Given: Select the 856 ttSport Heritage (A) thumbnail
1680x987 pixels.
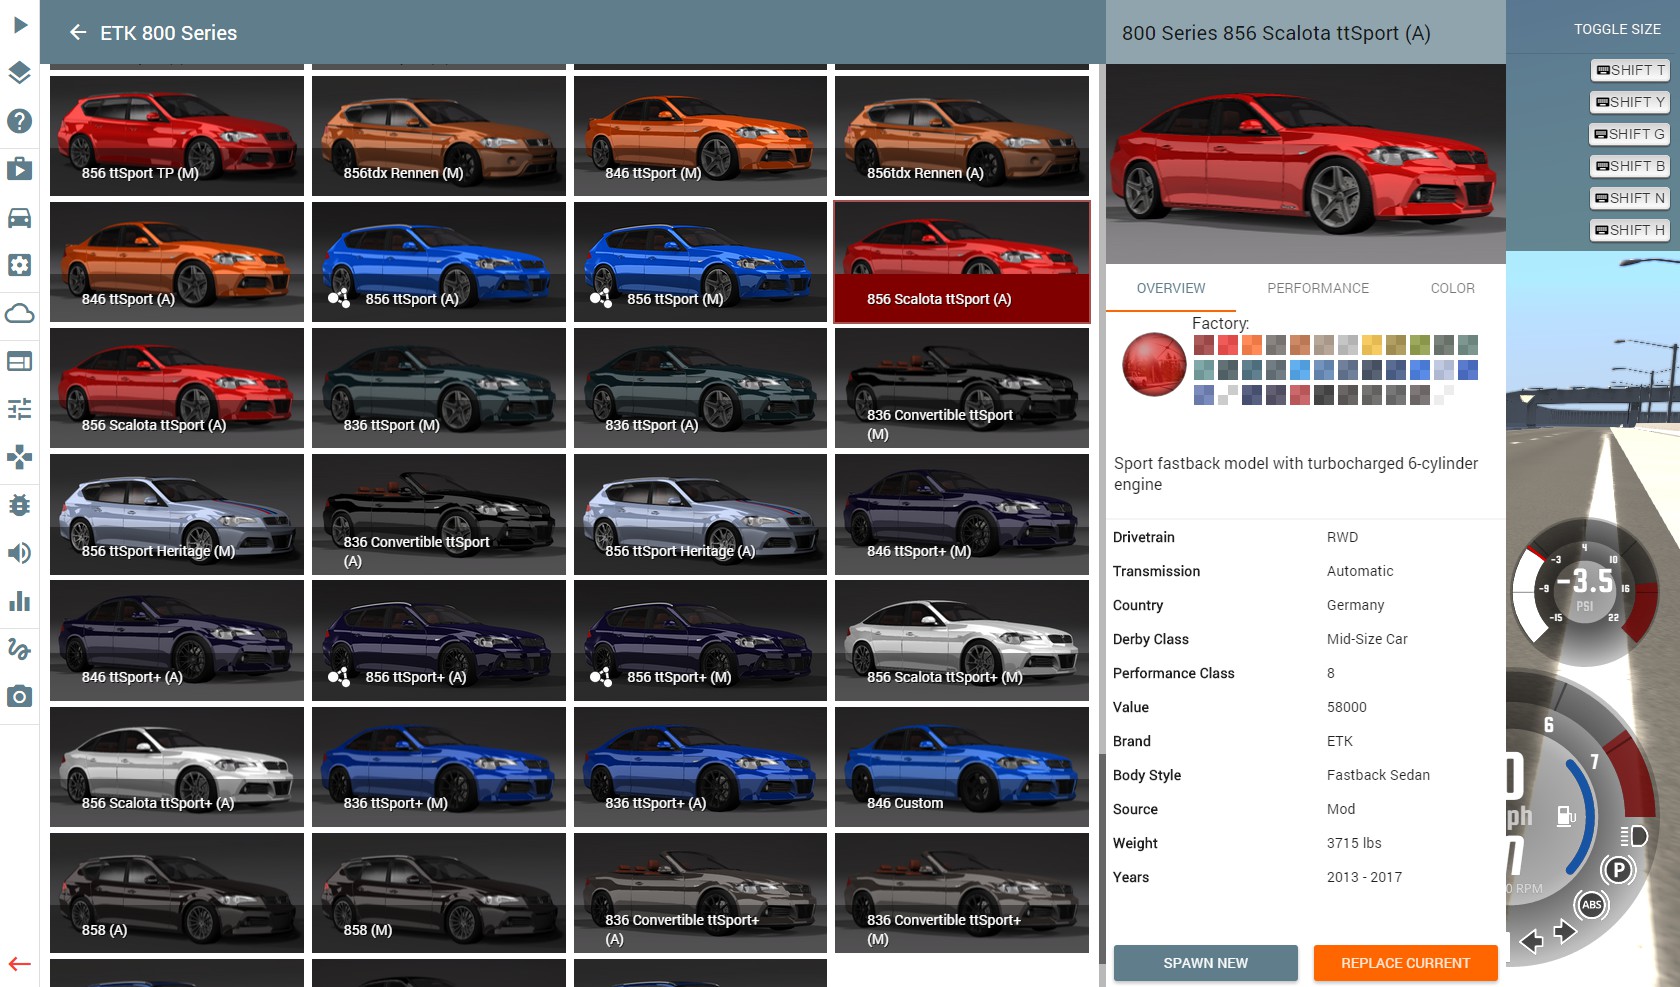Looking at the screenshot, I should click(x=700, y=514).
